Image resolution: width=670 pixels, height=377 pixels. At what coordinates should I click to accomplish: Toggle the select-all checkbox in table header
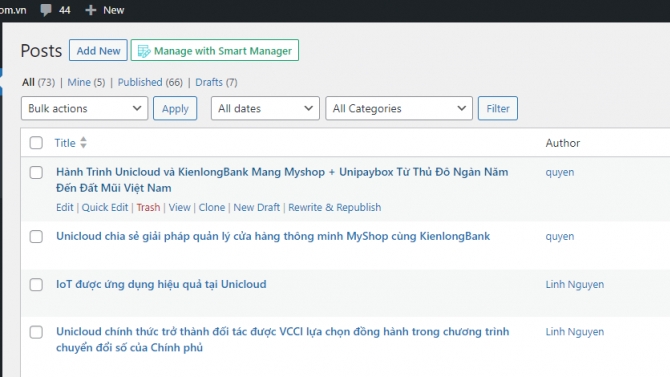36,143
